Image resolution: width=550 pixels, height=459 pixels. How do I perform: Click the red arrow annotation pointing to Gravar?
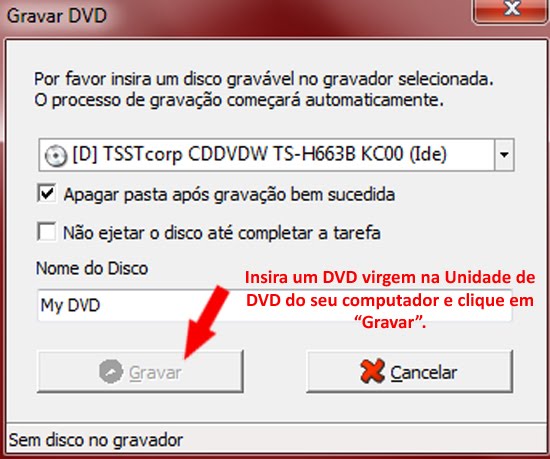[x=206, y=322]
